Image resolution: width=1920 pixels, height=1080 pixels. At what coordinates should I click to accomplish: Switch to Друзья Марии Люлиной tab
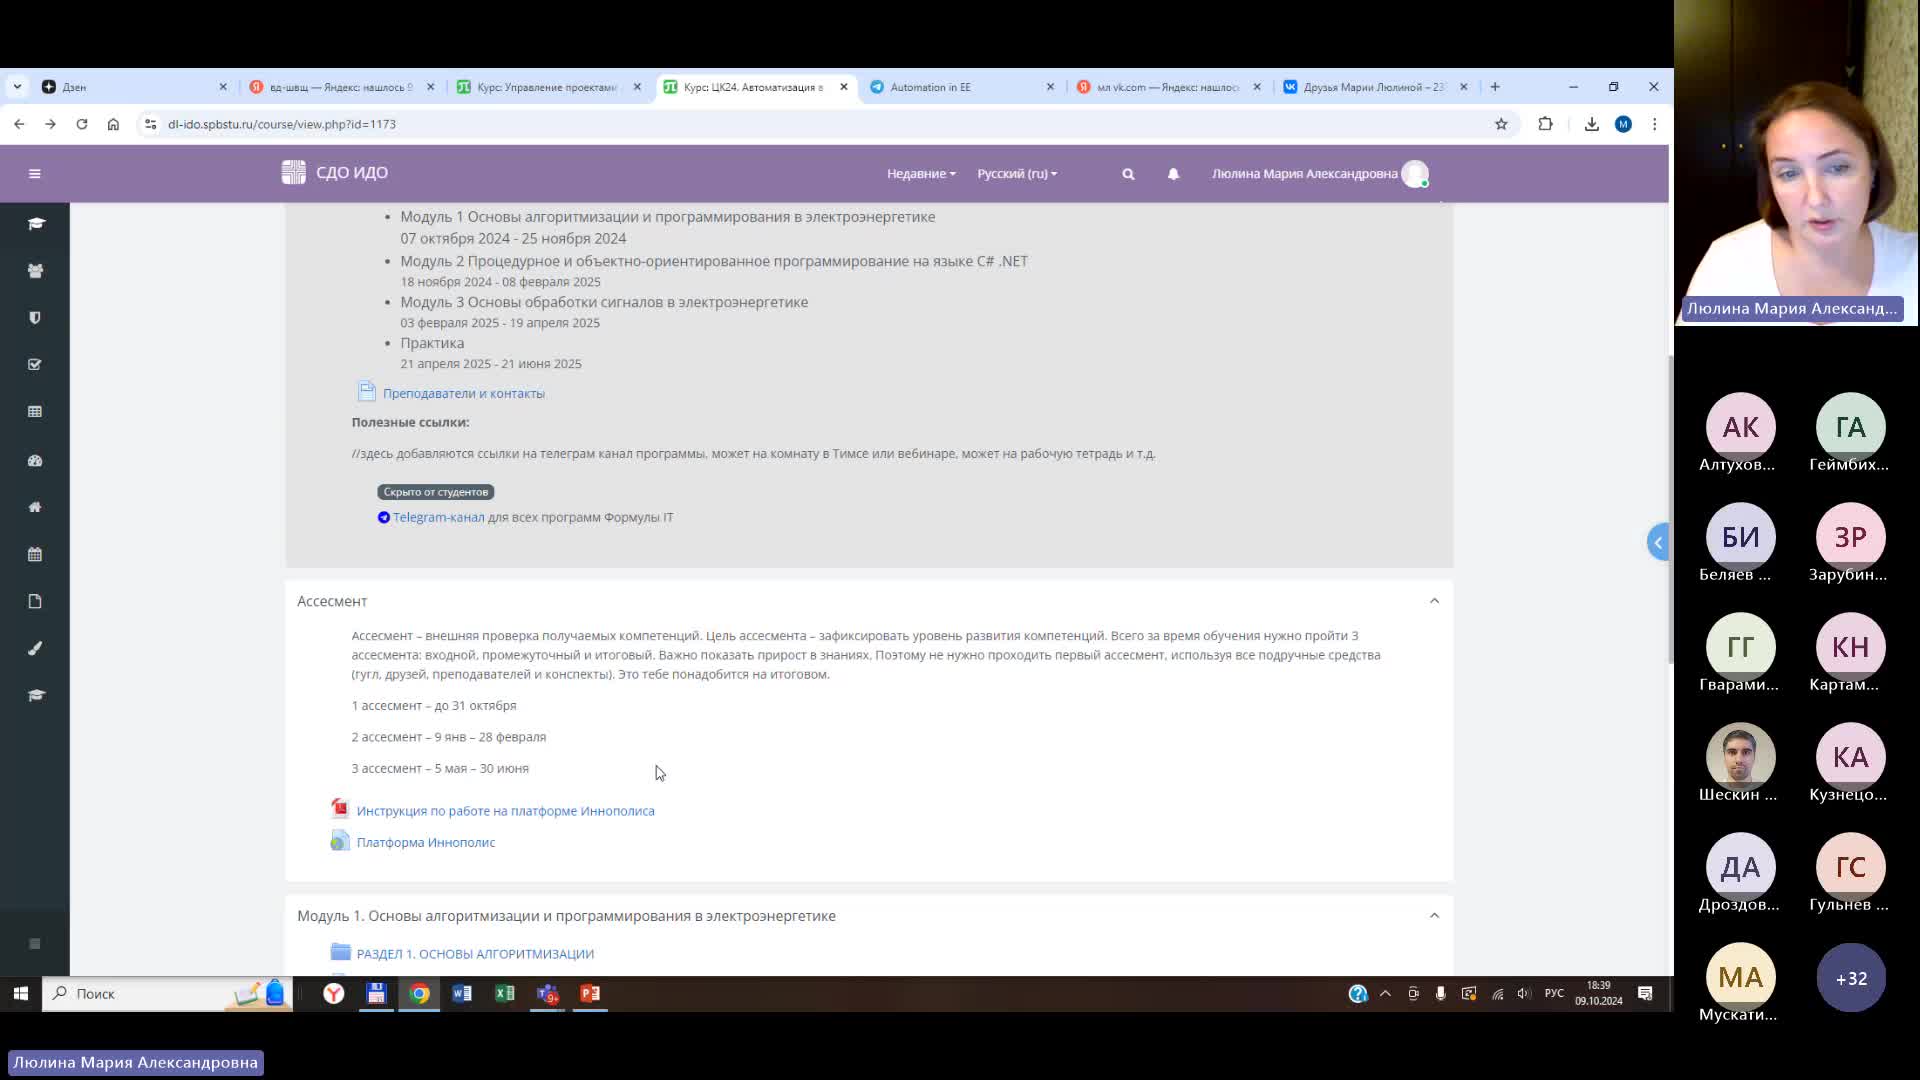coord(1376,87)
